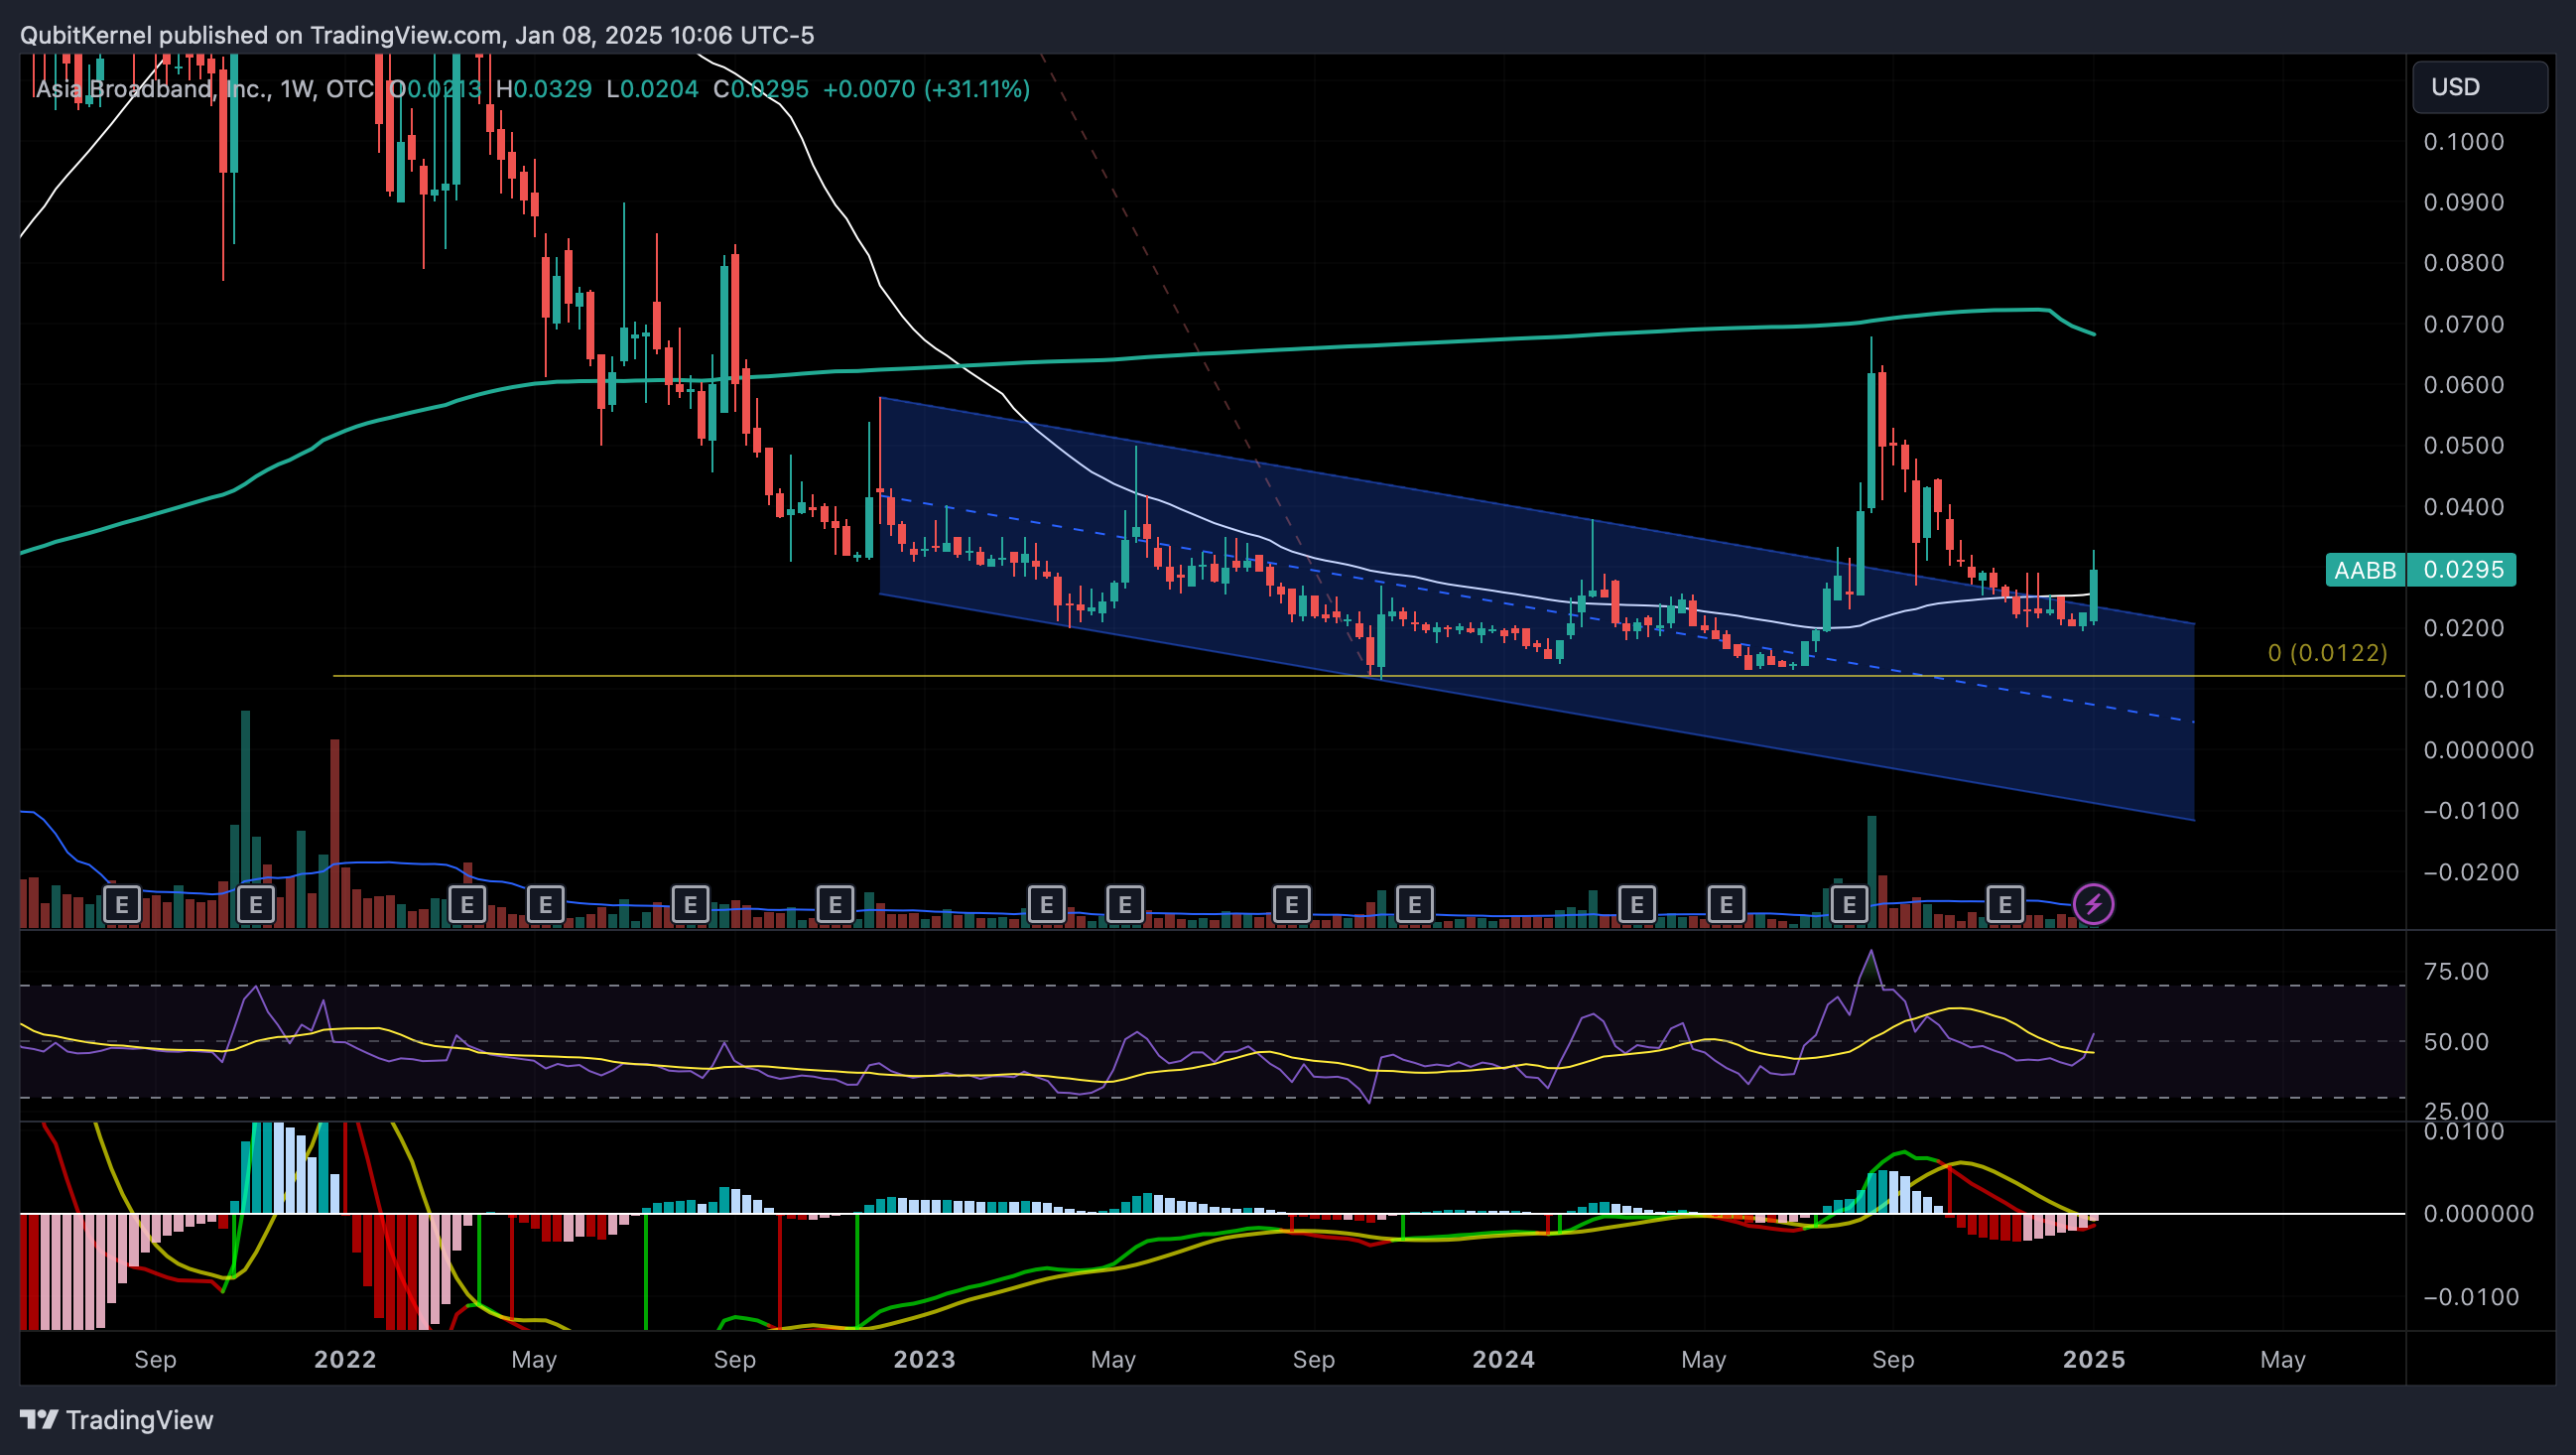This screenshot has width=2576, height=1455.
Task: Click the purple lightning event icon
Action: point(2093,905)
